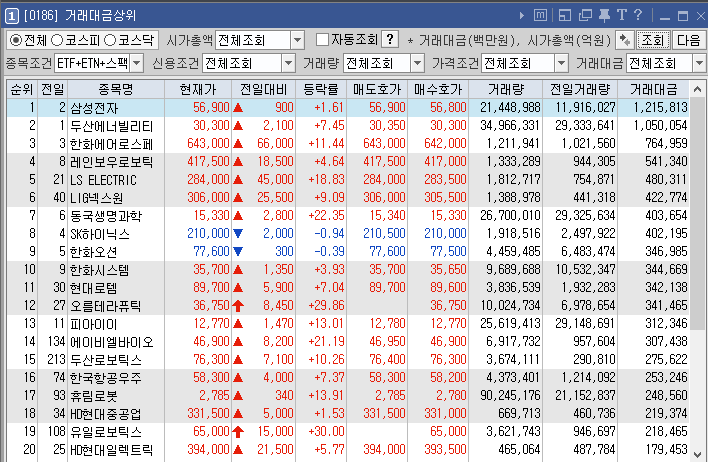Open help with the title bar question mark
The width and height of the screenshot is (708, 462).
[638, 15]
